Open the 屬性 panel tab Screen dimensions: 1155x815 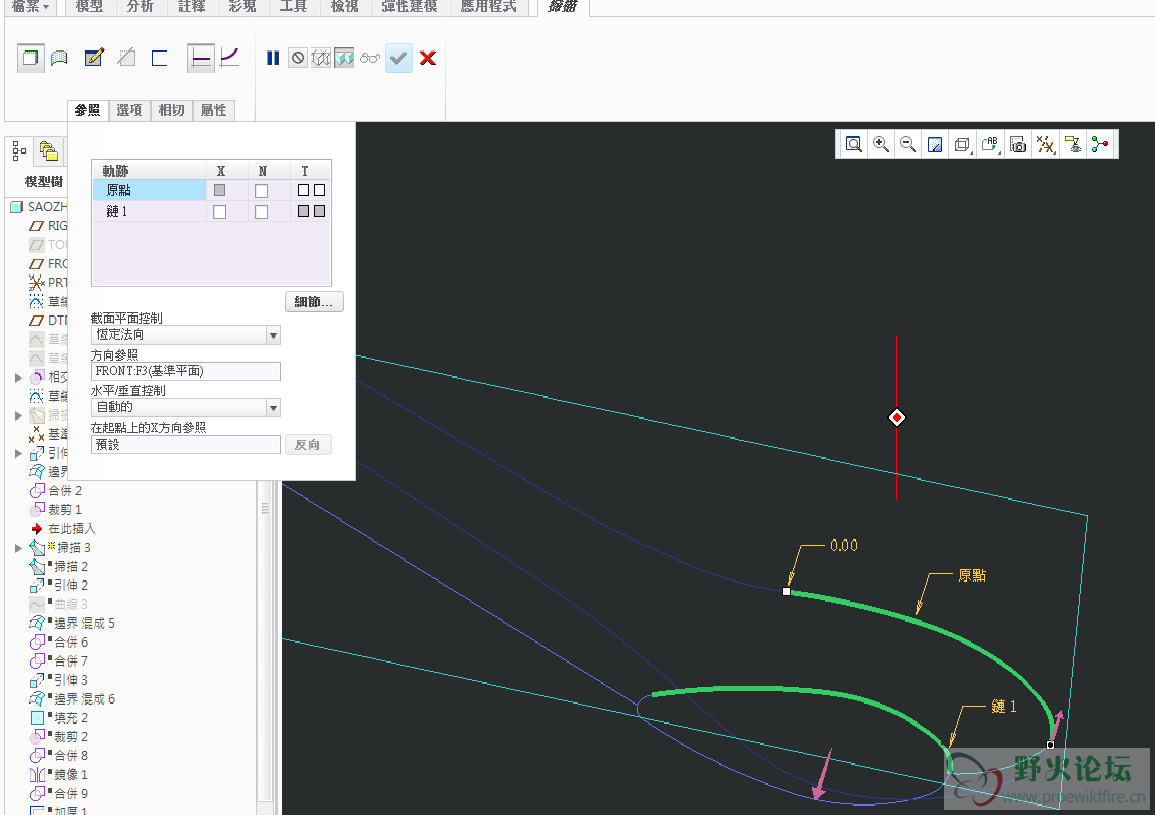(214, 111)
